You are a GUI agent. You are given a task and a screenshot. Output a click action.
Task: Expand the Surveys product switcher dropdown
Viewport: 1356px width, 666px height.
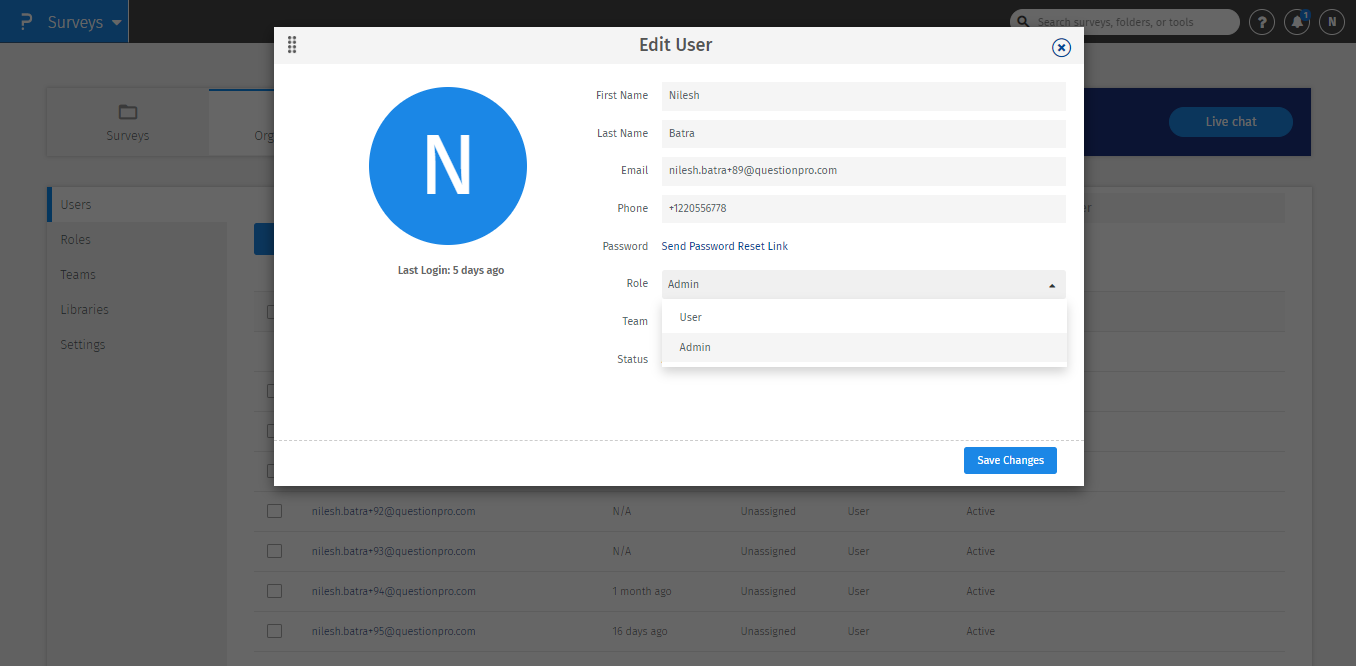[x=117, y=22]
